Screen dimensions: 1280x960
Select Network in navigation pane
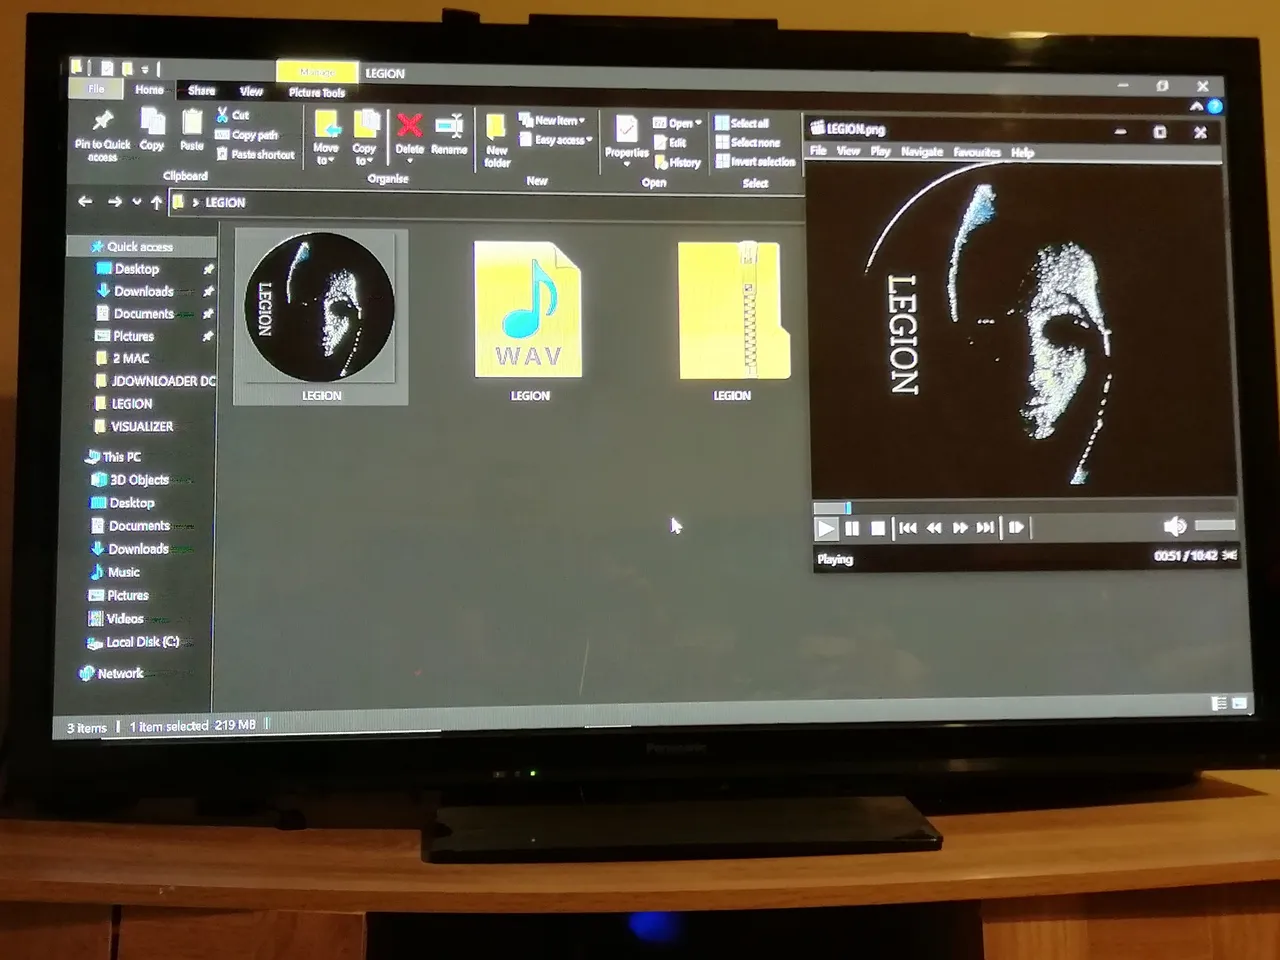tap(120, 673)
